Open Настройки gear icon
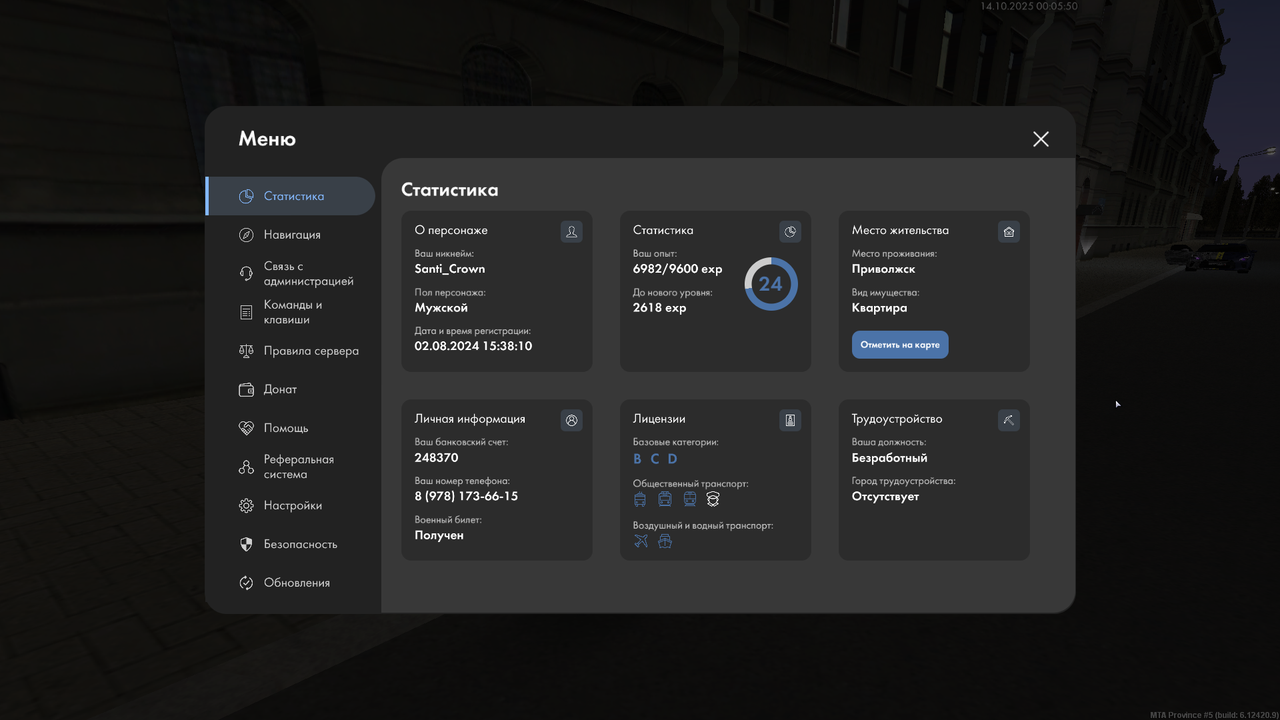 point(245,505)
